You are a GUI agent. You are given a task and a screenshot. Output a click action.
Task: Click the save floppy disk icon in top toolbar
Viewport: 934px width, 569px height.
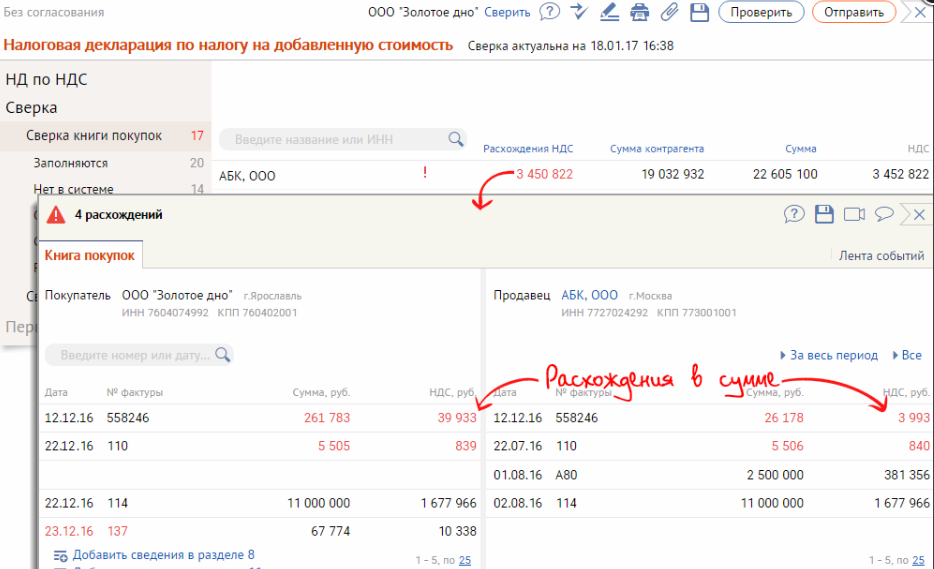point(700,12)
